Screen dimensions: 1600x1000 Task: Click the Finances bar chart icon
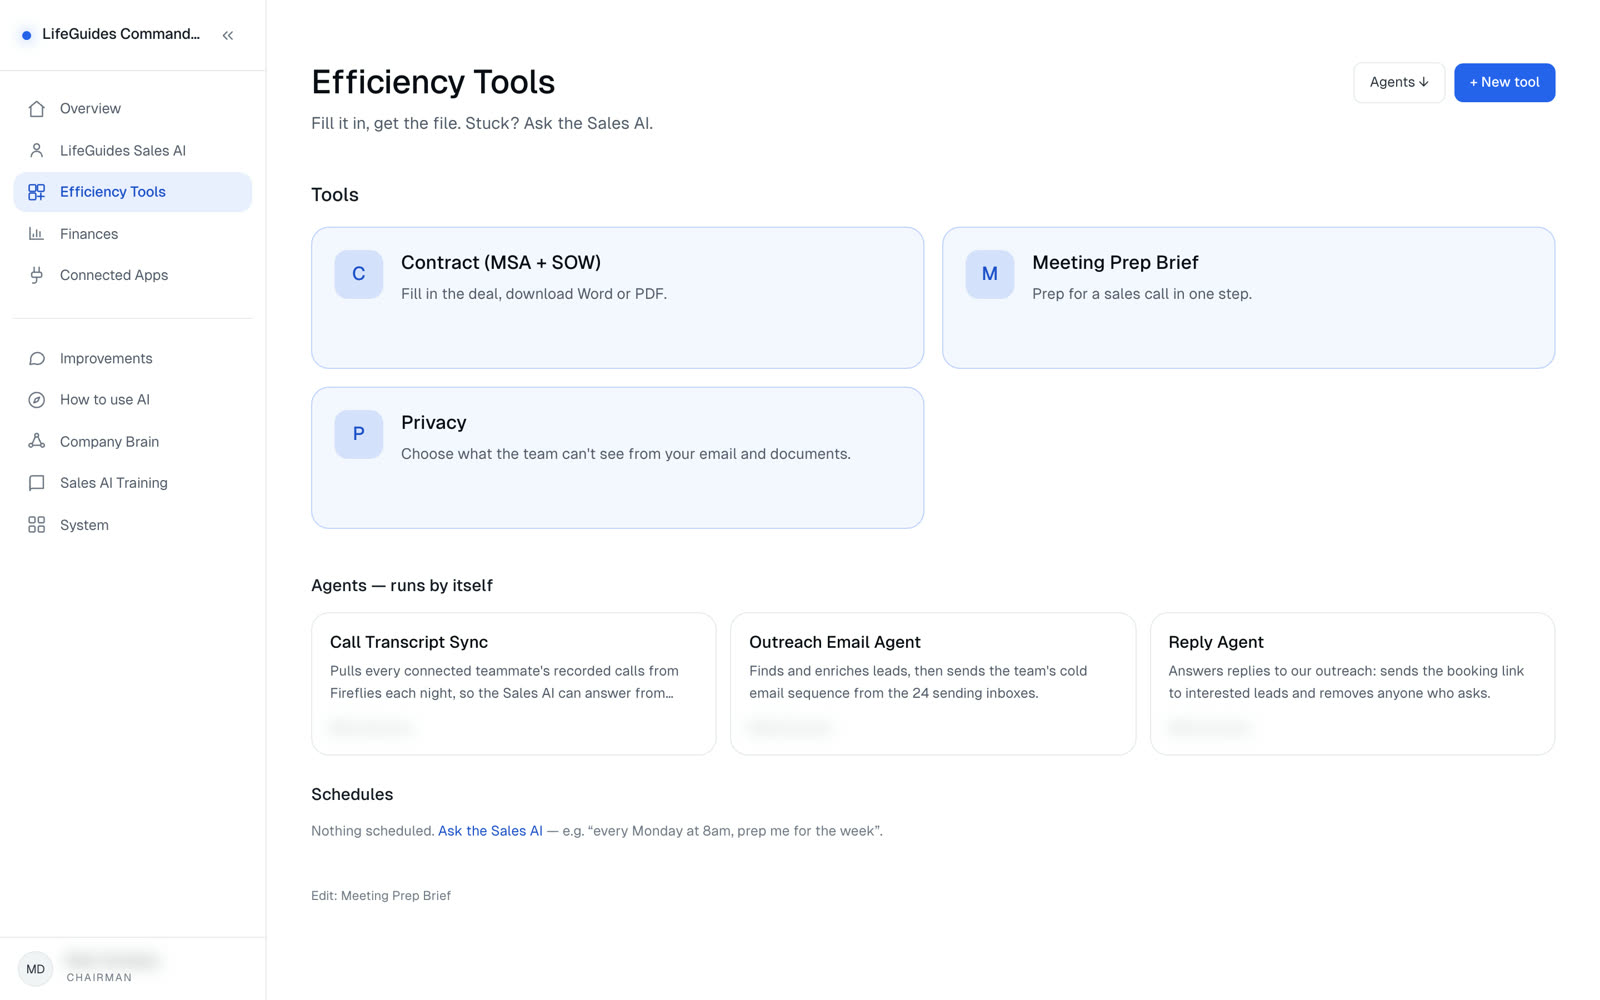[x=37, y=234]
